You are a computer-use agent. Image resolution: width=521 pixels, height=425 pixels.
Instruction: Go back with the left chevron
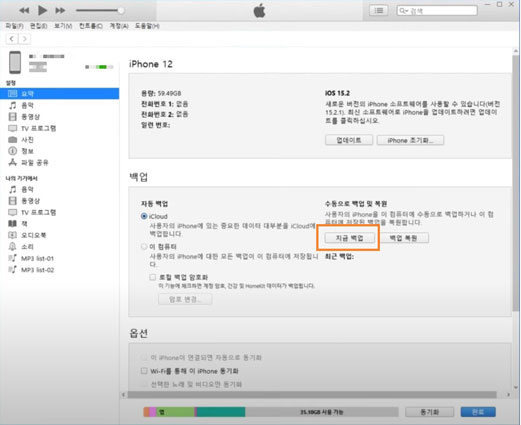pyautogui.click(x=12, y=39)
